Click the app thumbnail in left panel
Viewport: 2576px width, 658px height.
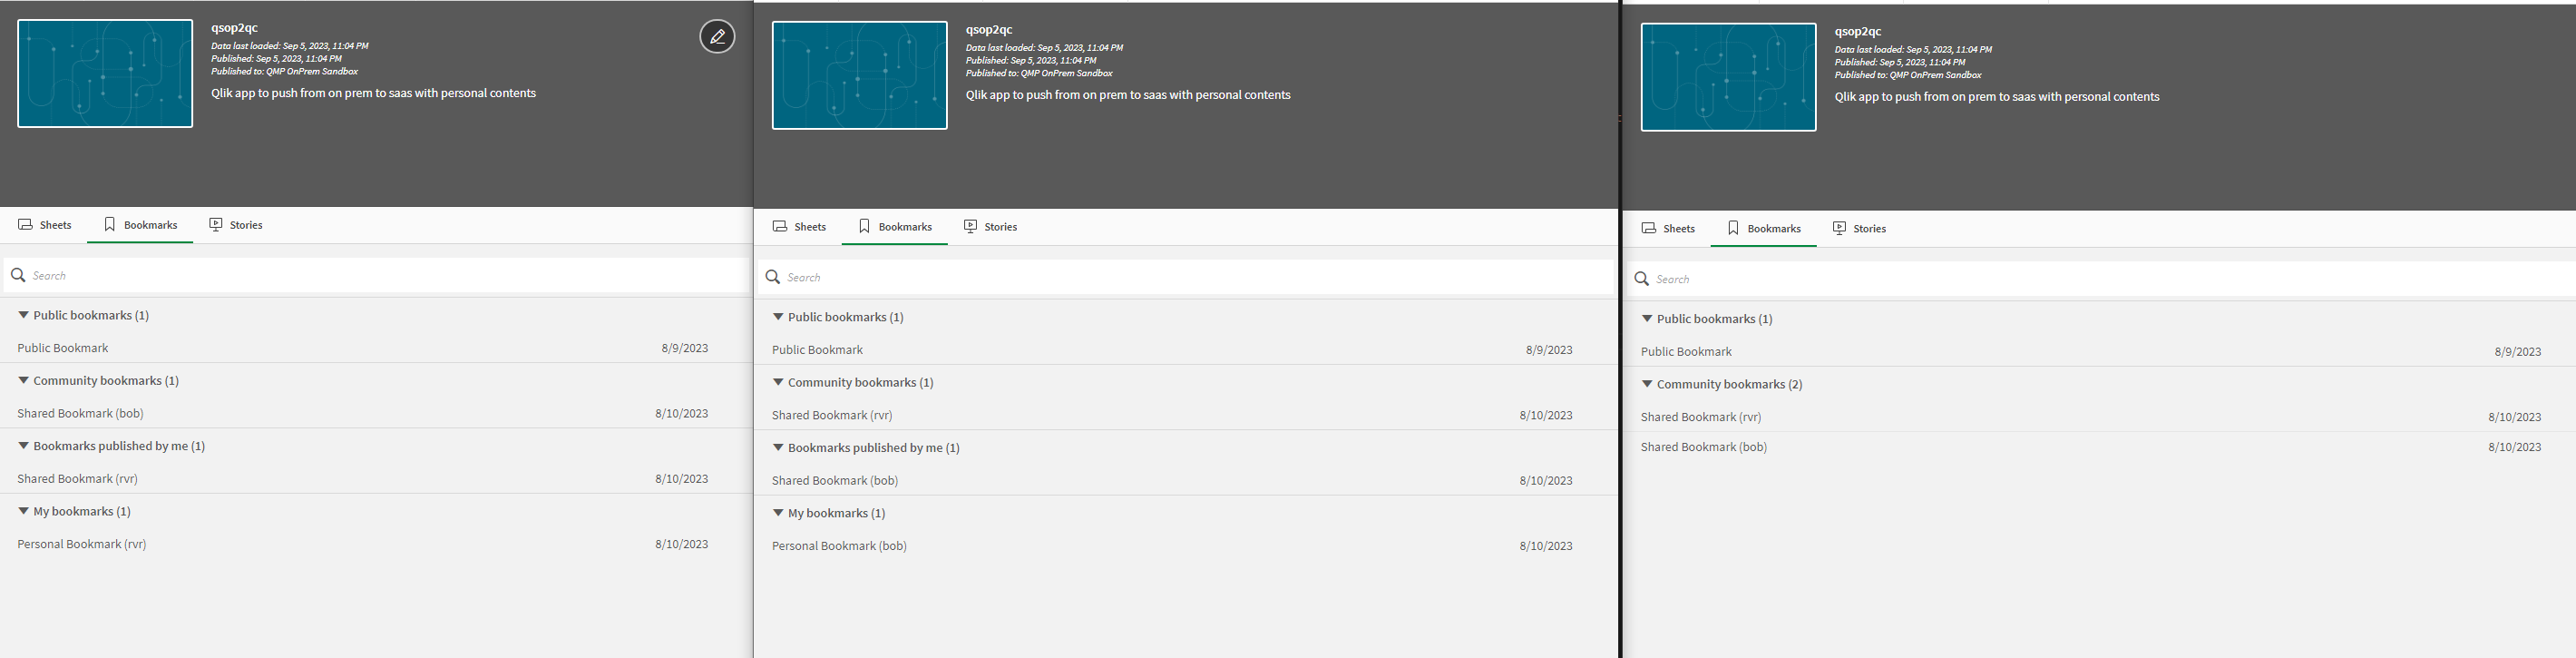(105, 73)
